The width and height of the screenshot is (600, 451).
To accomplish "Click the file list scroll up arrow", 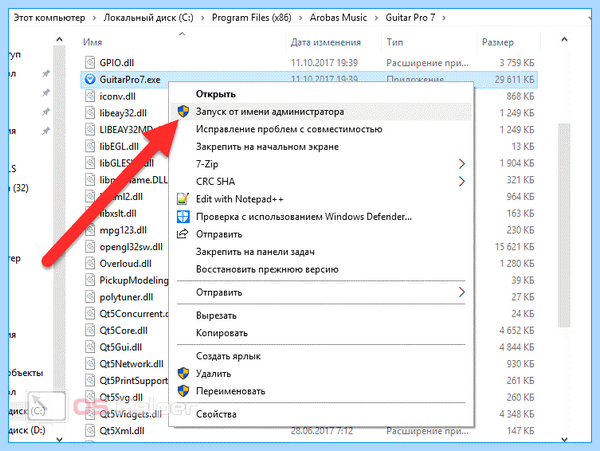I will tap(564, 39).
